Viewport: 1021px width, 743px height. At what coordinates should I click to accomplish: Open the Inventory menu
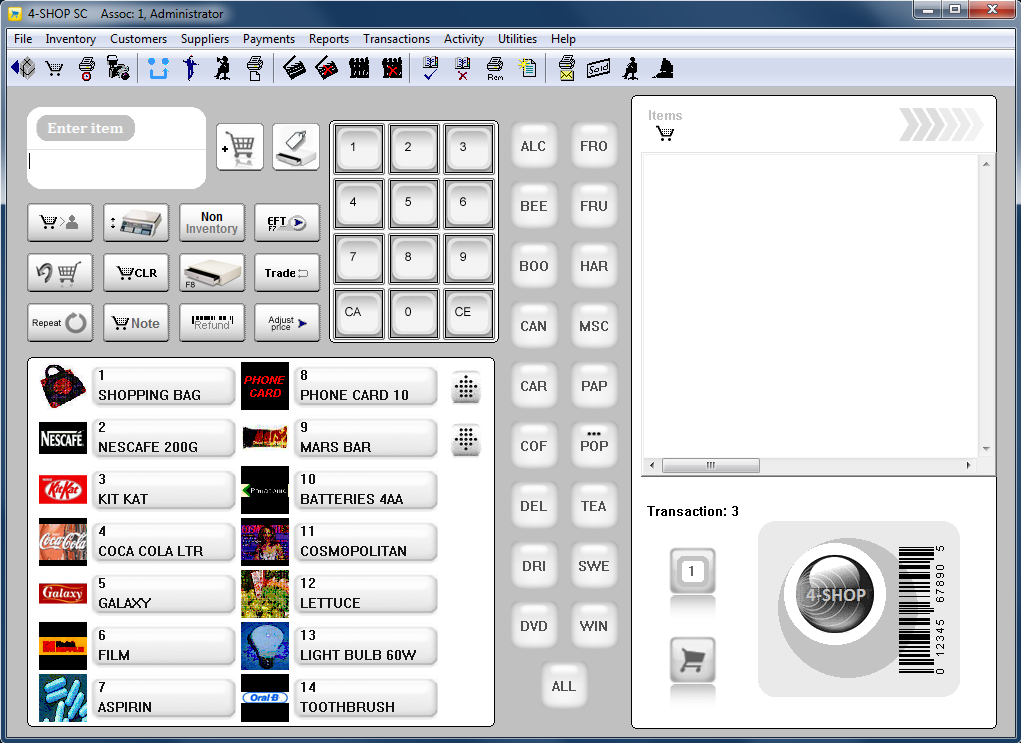70,39
